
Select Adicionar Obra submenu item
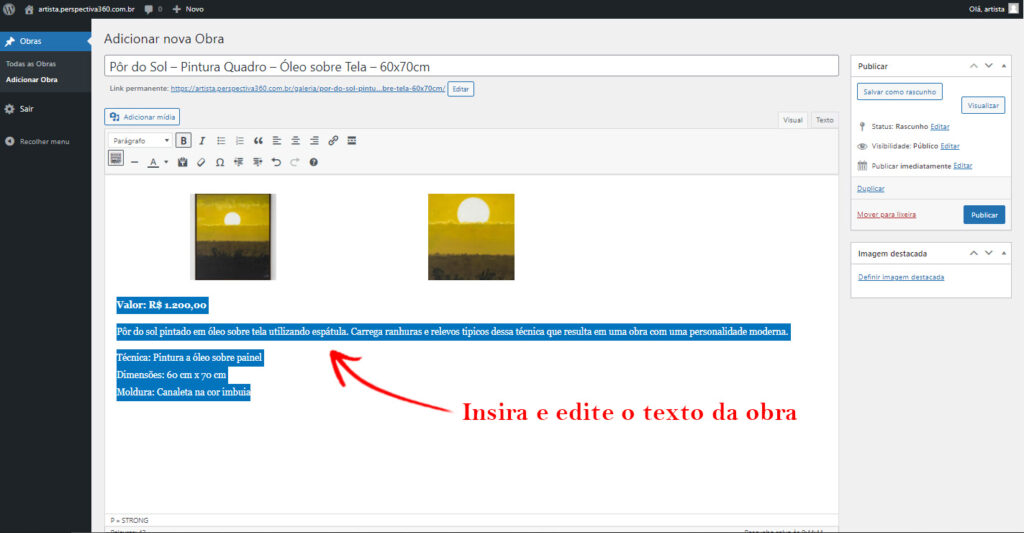(31, 80)
